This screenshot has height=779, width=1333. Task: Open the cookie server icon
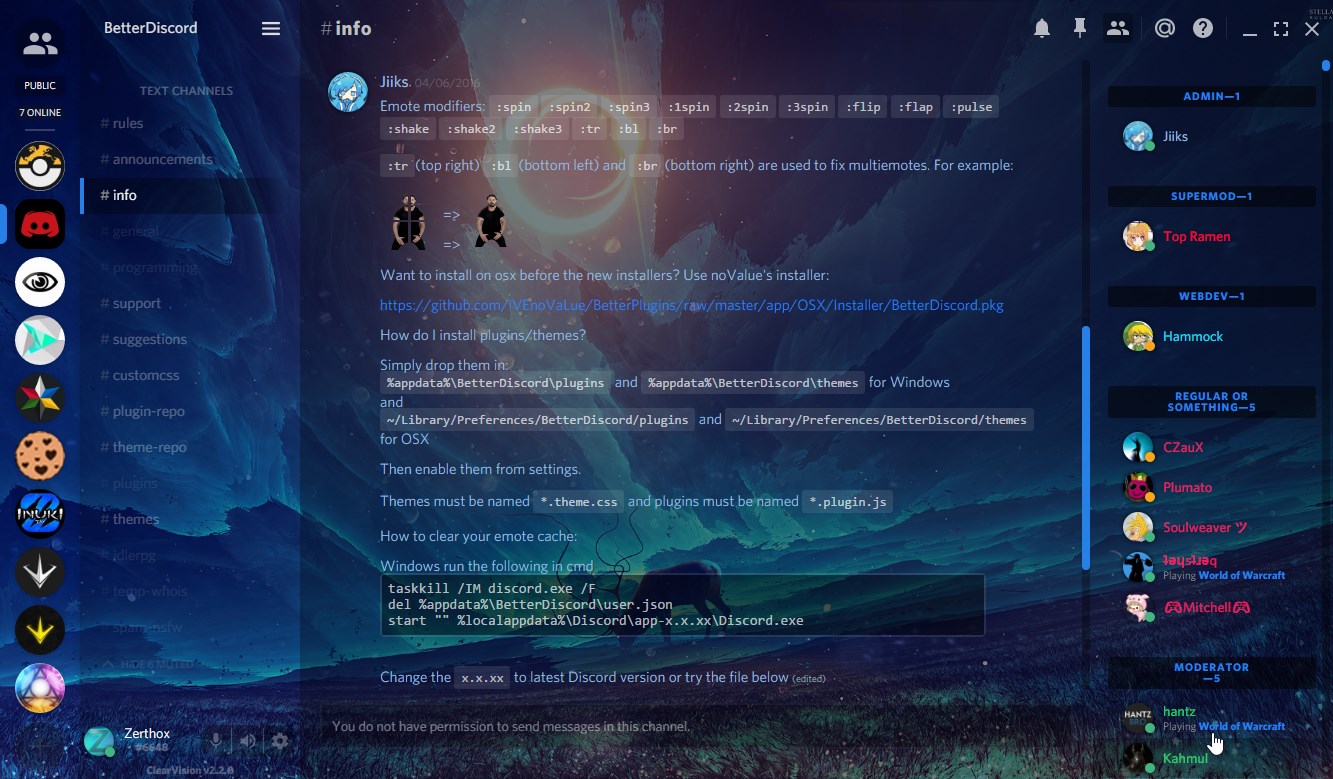click(x=40, y=457)
